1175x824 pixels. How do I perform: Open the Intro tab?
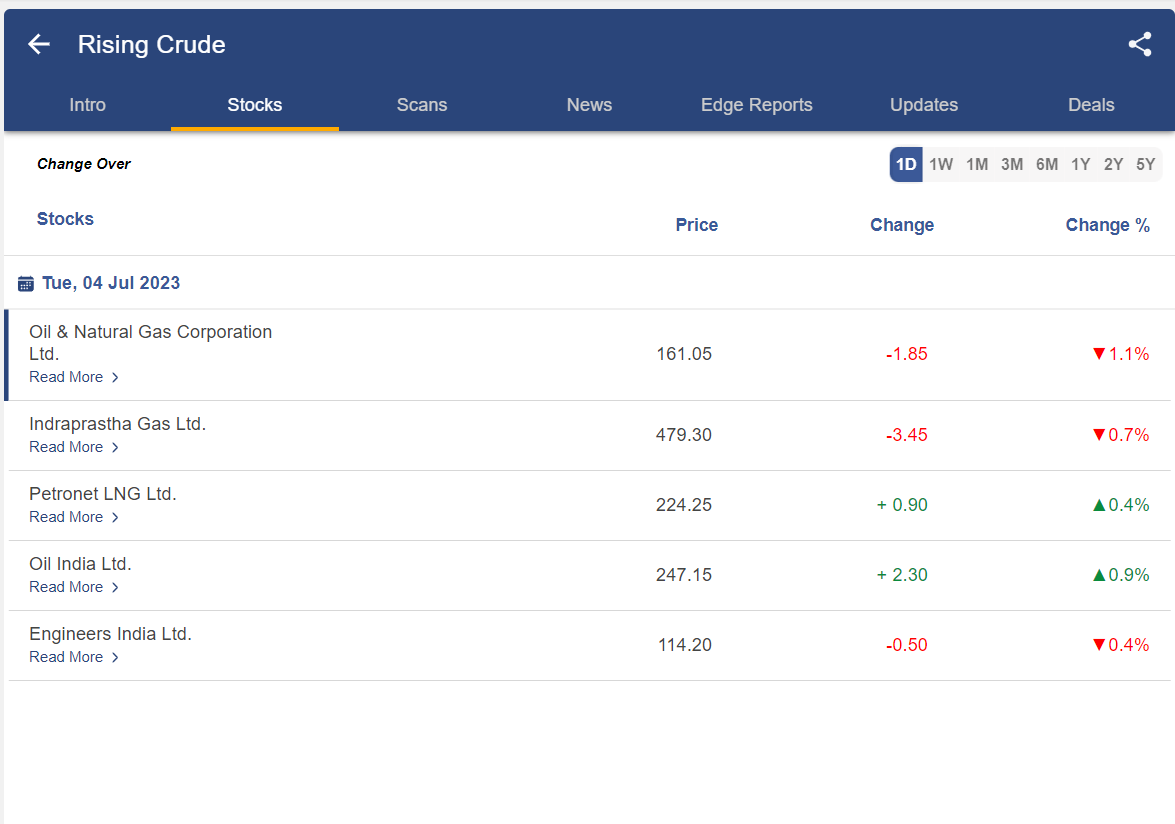88,105
